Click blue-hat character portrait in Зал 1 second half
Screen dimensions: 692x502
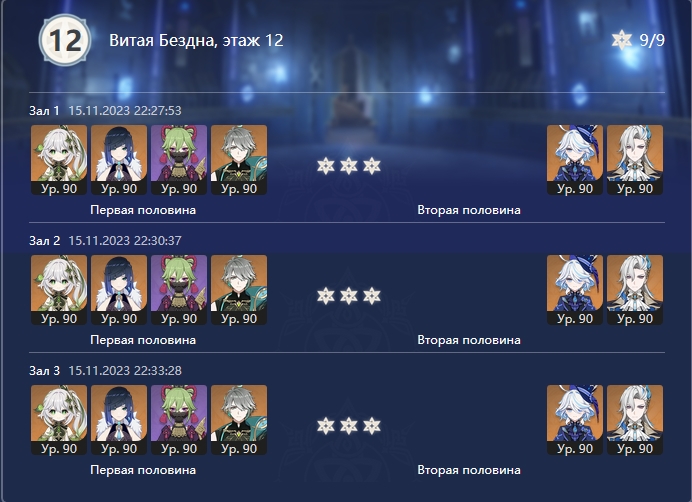point(575,160)
